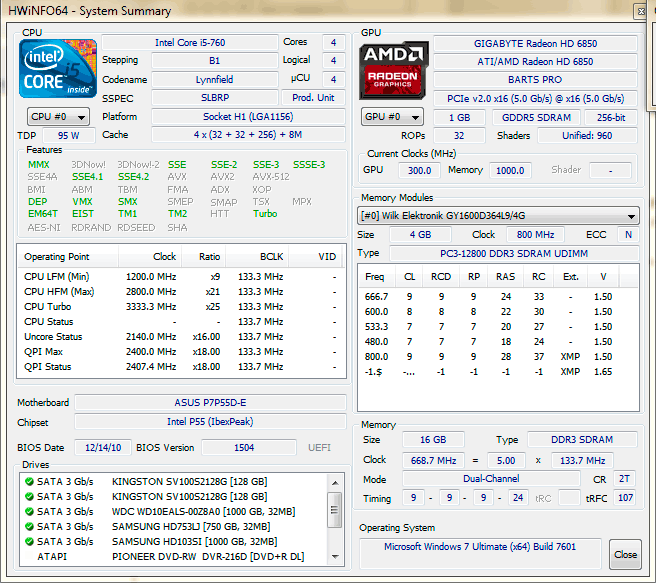Click the SSE4.2 feature label

click(x=133, y=177)
